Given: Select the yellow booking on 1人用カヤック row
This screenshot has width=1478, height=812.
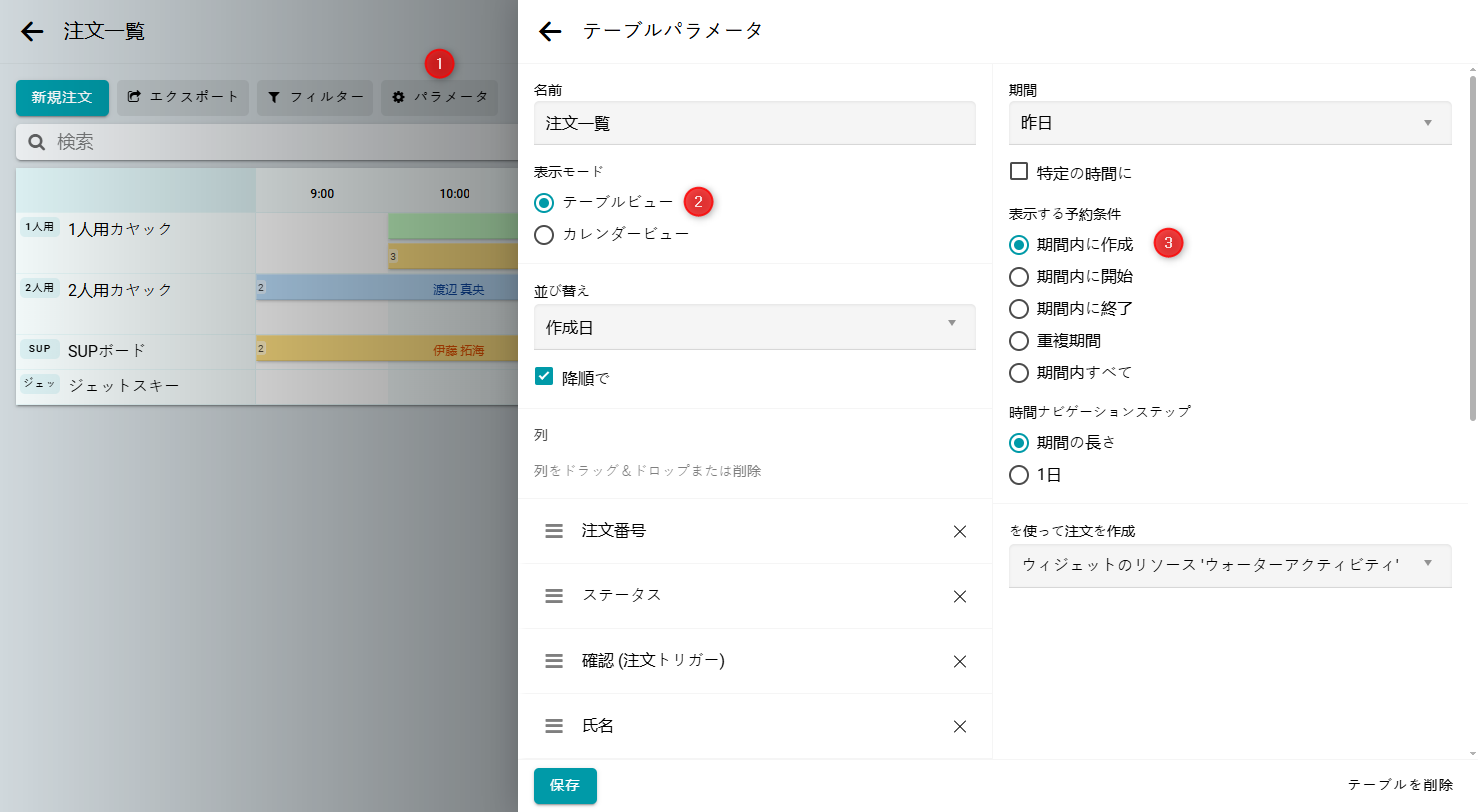Looking at the screenshot, I should pyautogui.click(x=453, y=257).
